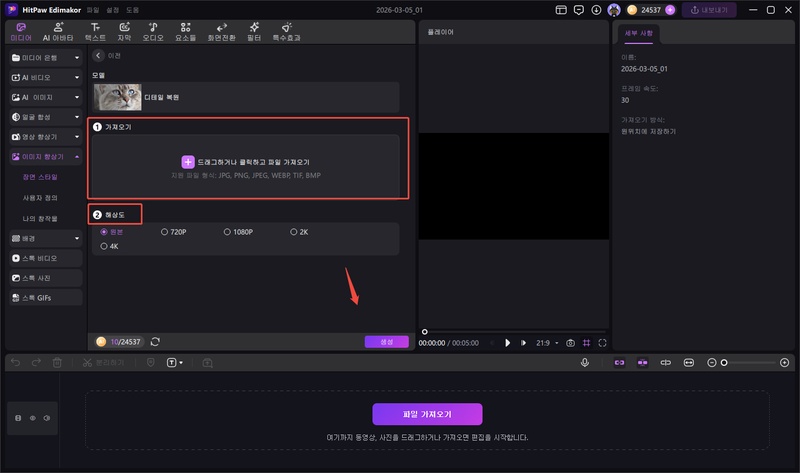Open the 파일 menu in title bar
800x473 pixels.
click(93, 10)
